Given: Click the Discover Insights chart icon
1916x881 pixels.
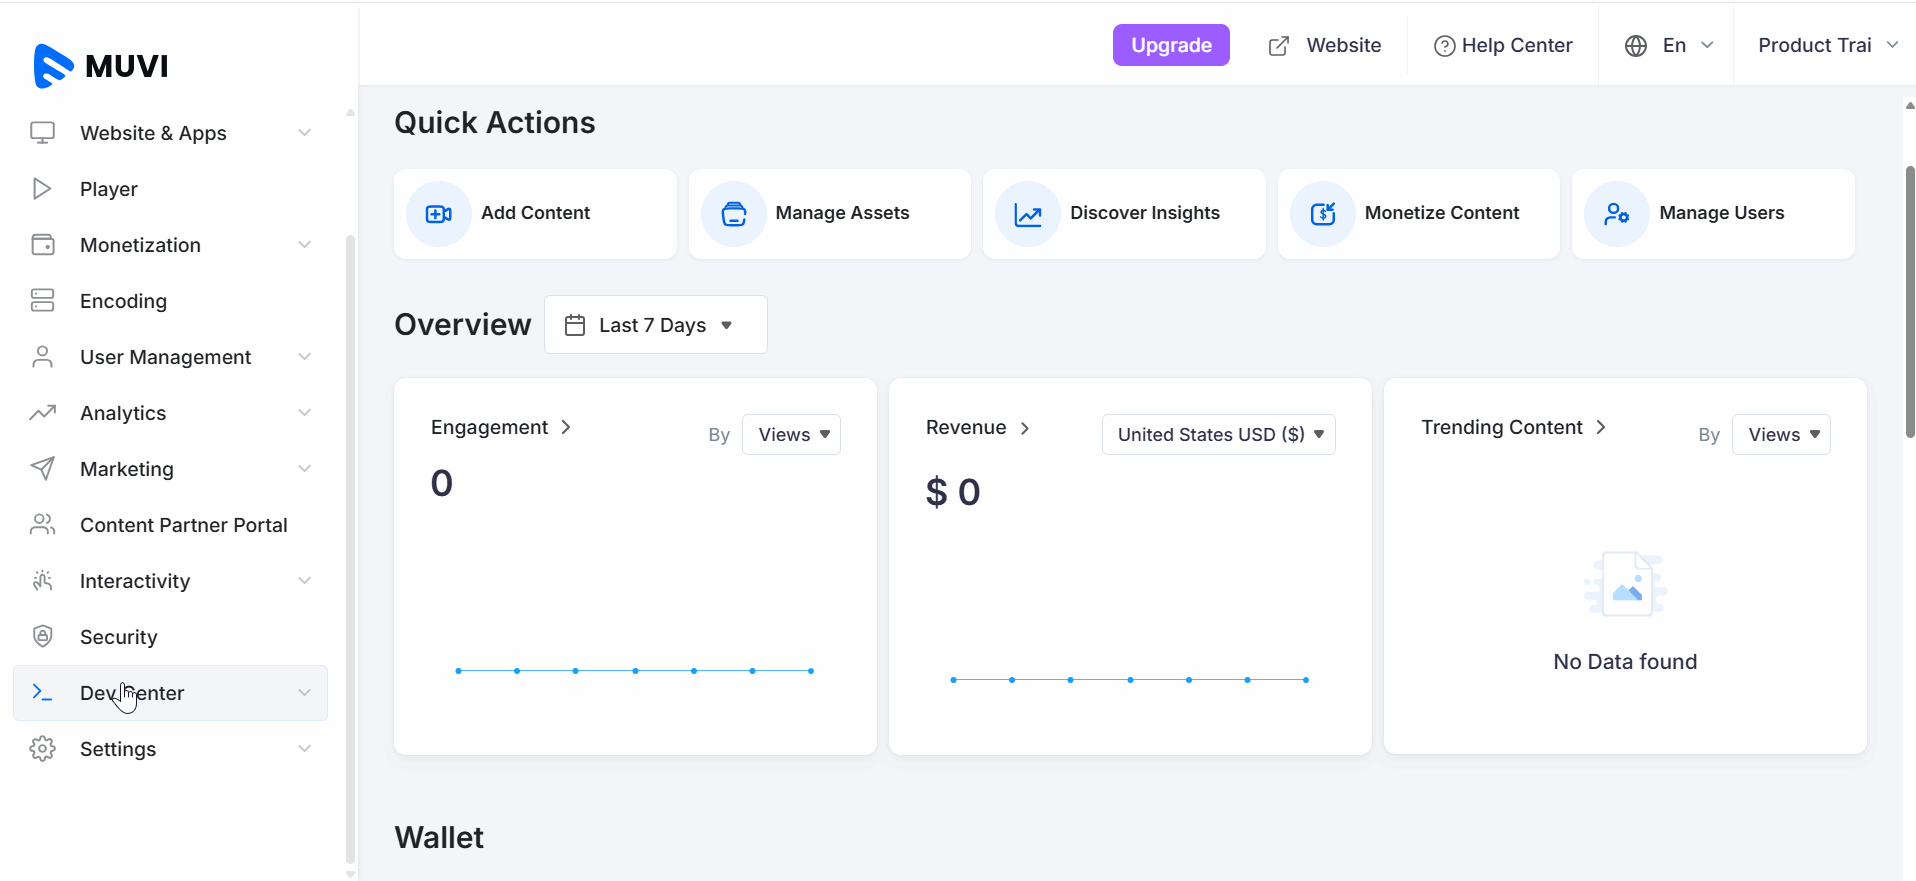Looking at the screenshot, I should tap(1028, 214).
